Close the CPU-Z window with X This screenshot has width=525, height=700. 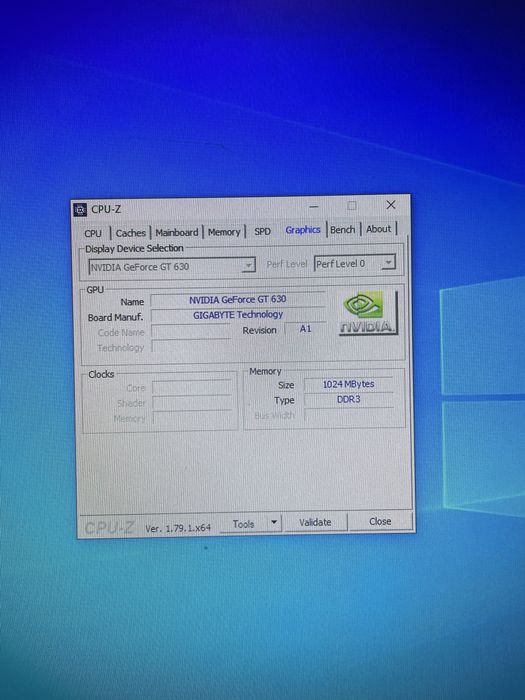point(391,205)
